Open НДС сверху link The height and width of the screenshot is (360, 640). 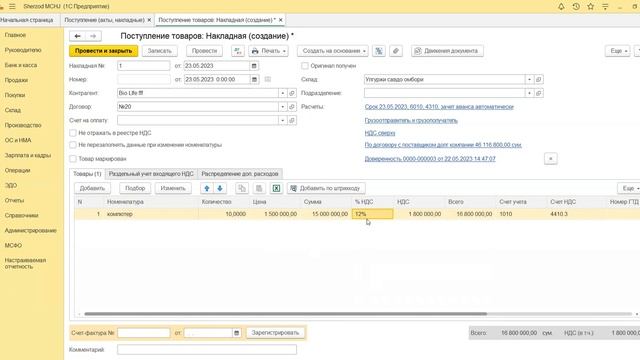[380, 133]
